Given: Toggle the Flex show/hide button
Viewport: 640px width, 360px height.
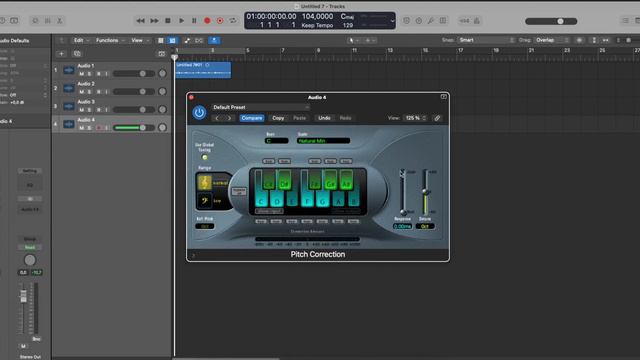Looking at the screenshot, I should point(199,40).
